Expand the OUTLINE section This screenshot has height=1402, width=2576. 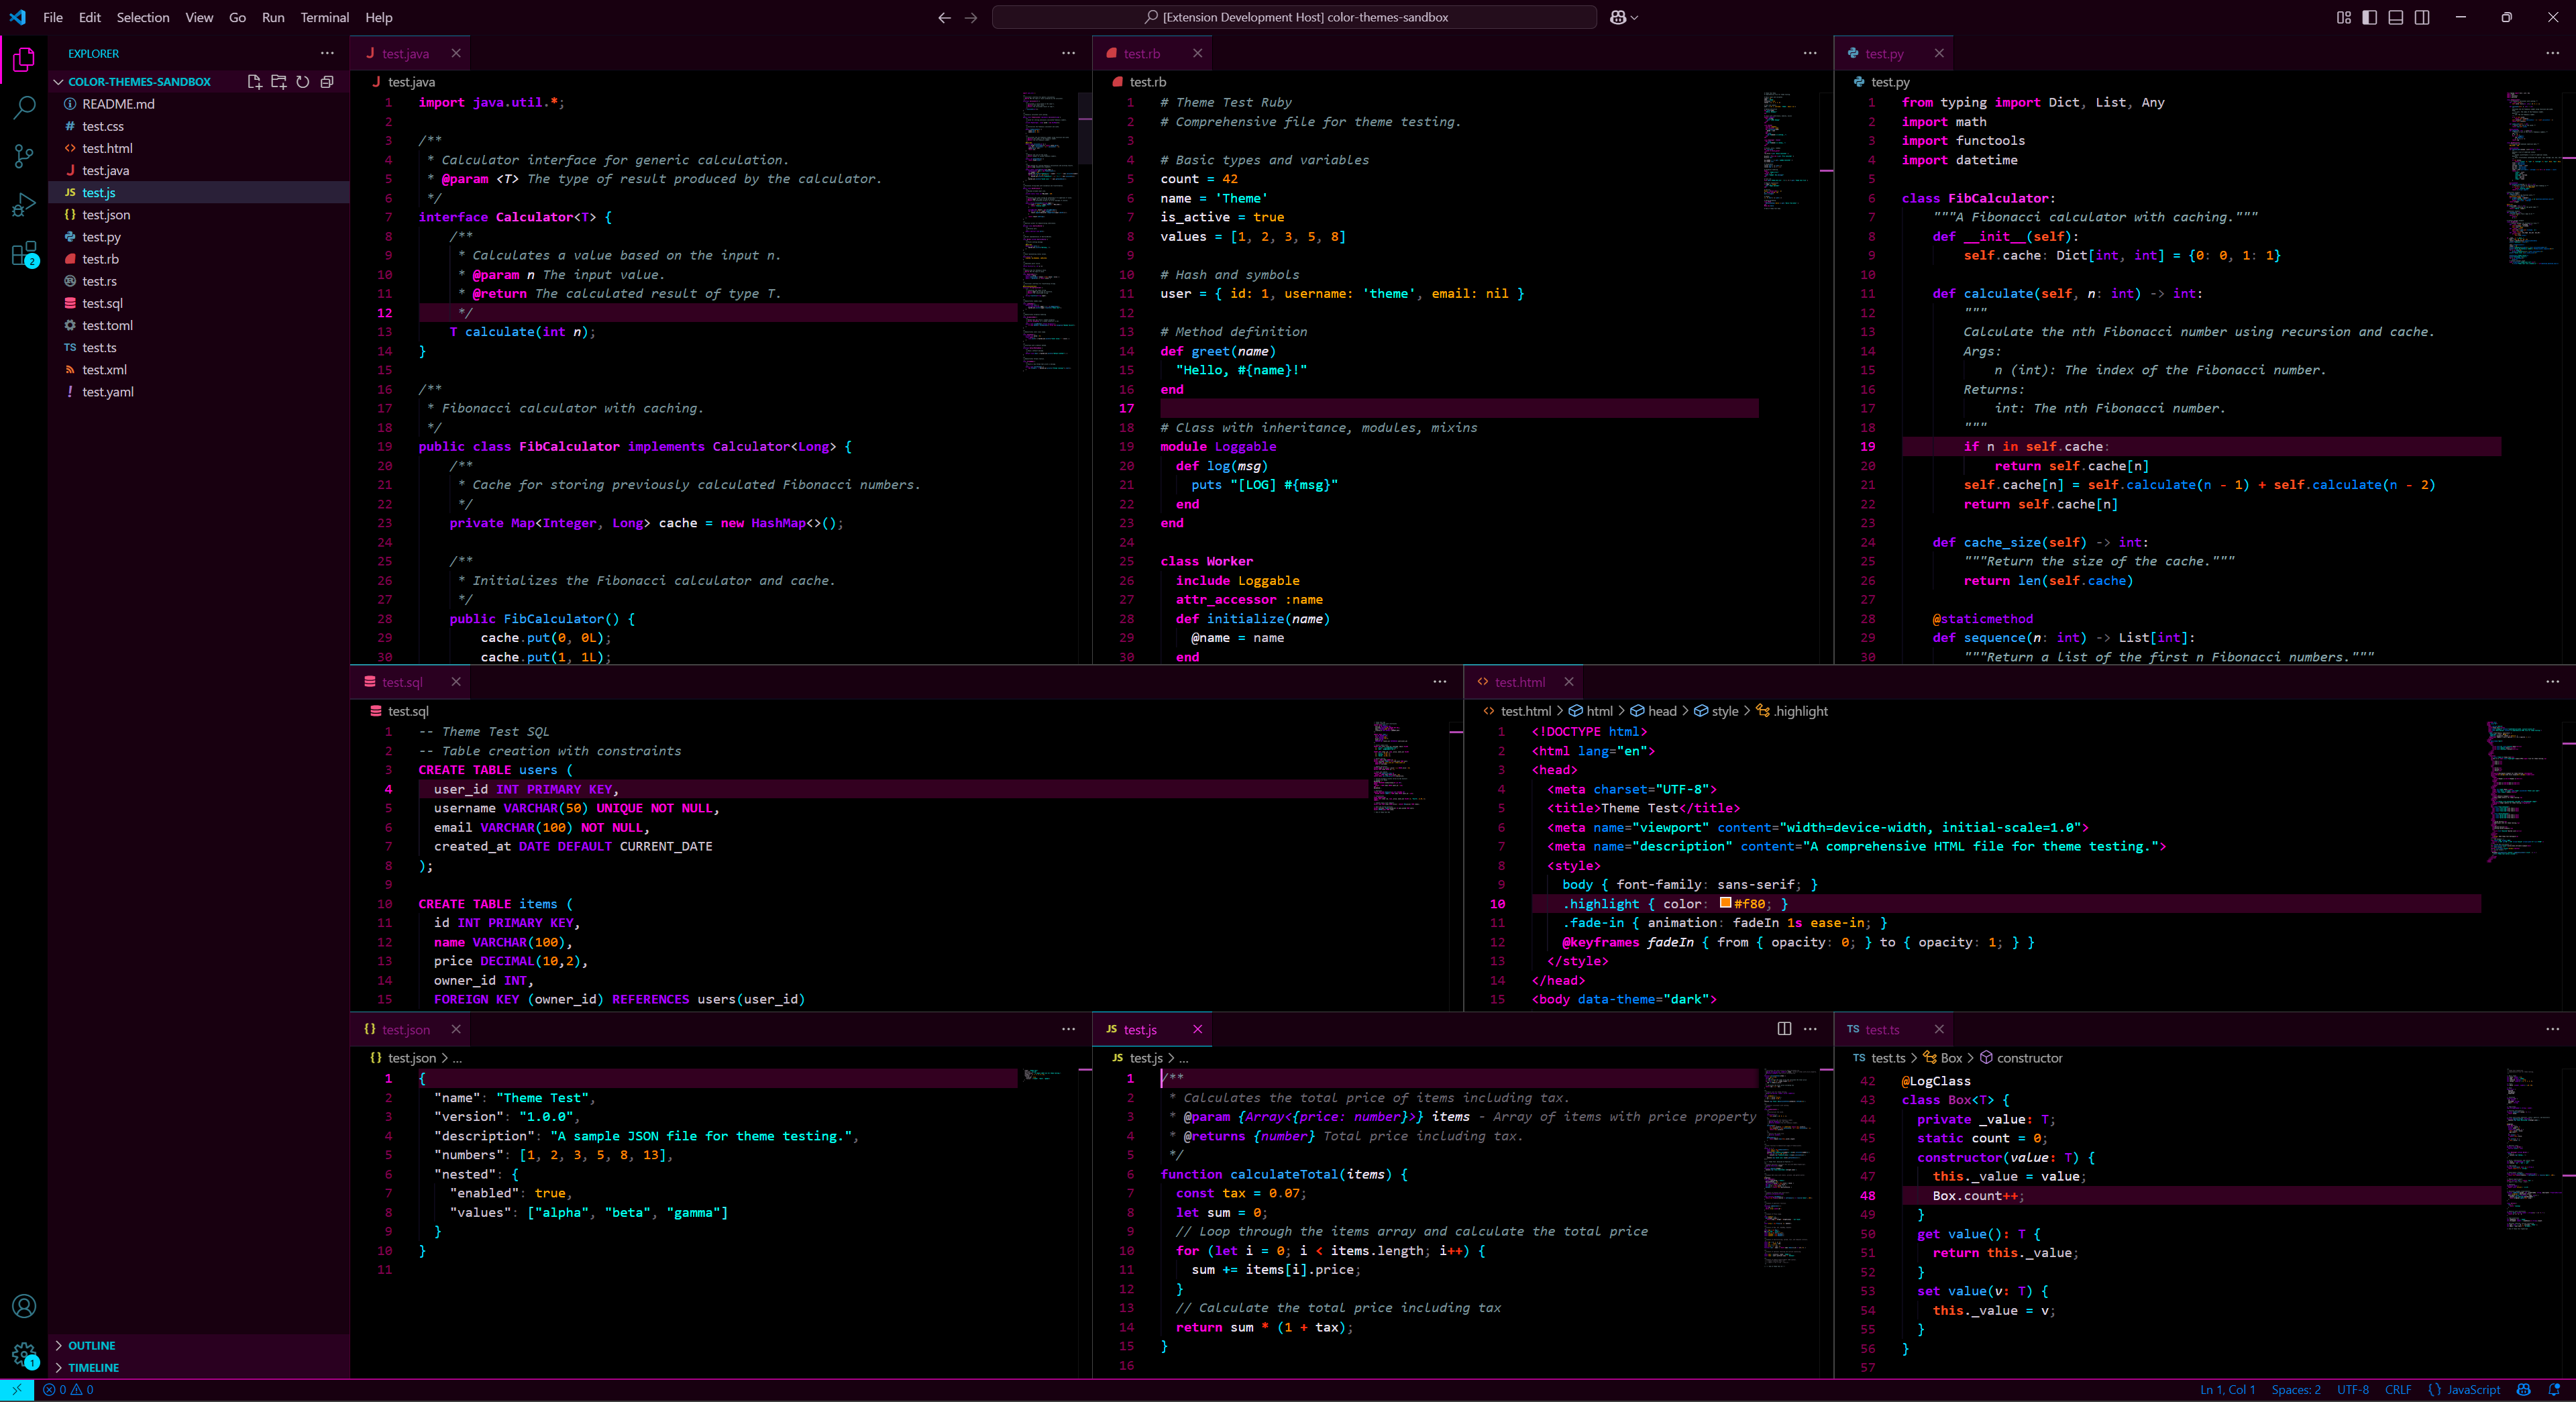coord(91,1345)
